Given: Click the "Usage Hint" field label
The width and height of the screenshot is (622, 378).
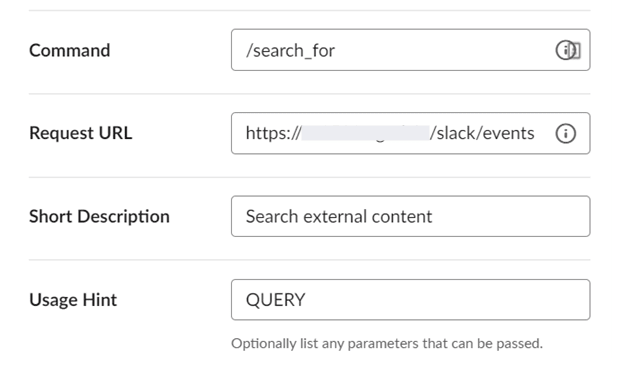Looking at the screenshot, I should (x=73, y=299).
